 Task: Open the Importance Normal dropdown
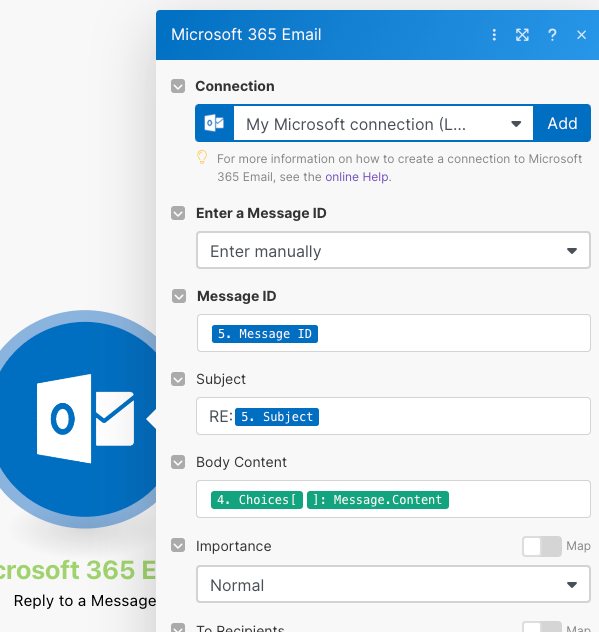[393, 584]
